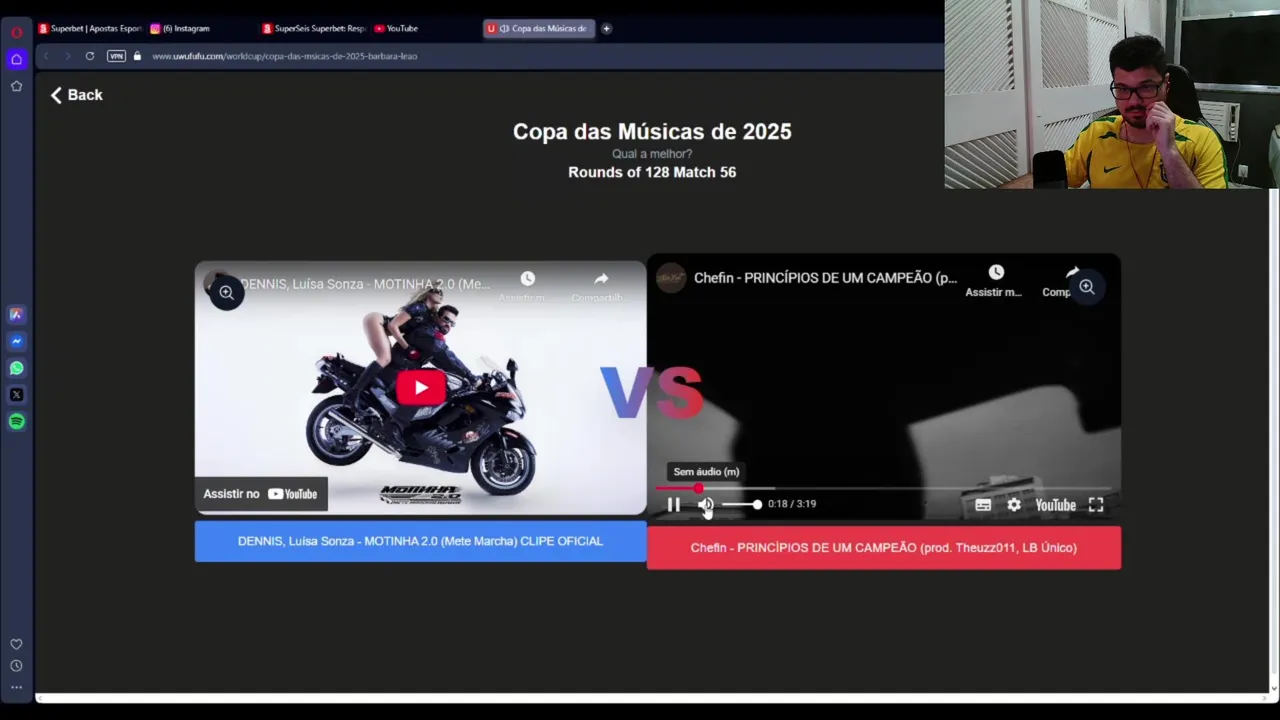Pause the Chefin video

coord(674,505)
